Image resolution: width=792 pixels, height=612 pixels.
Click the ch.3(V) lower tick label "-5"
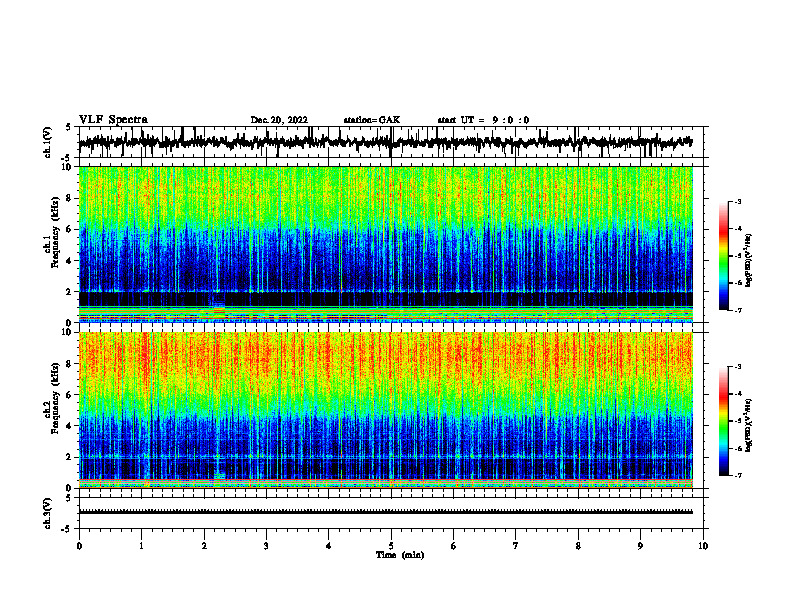coord(67,529)
